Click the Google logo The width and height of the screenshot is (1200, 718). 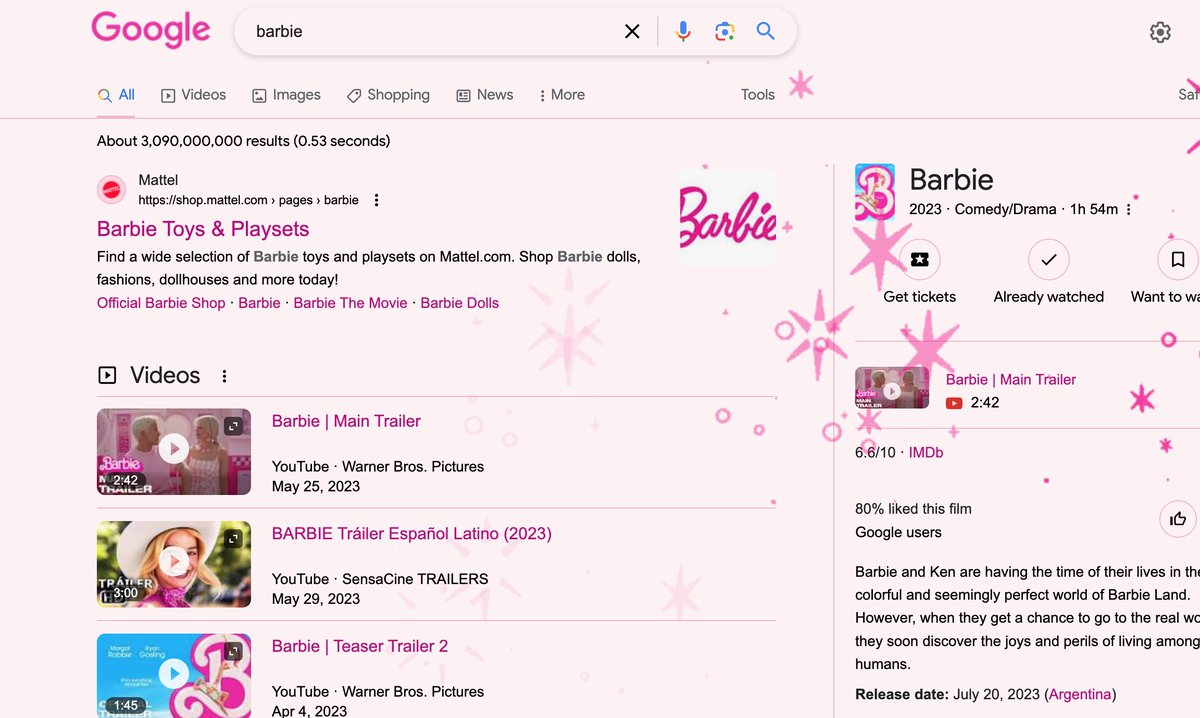[x=151, y=30]
